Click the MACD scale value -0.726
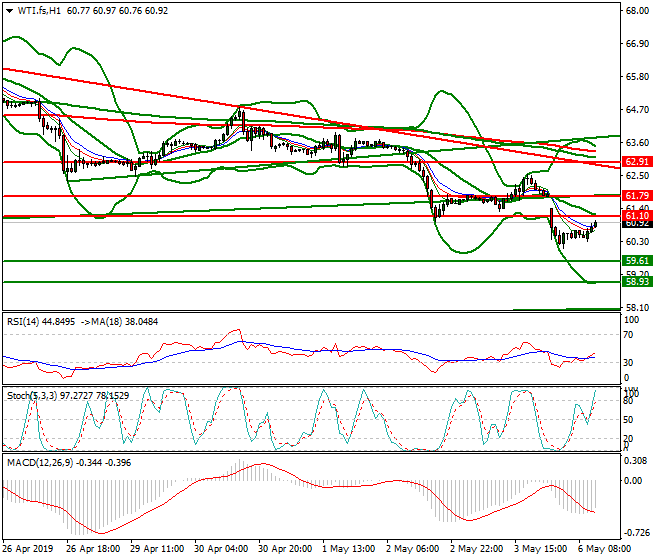This screenshot has width=660, height=560. 636,533
